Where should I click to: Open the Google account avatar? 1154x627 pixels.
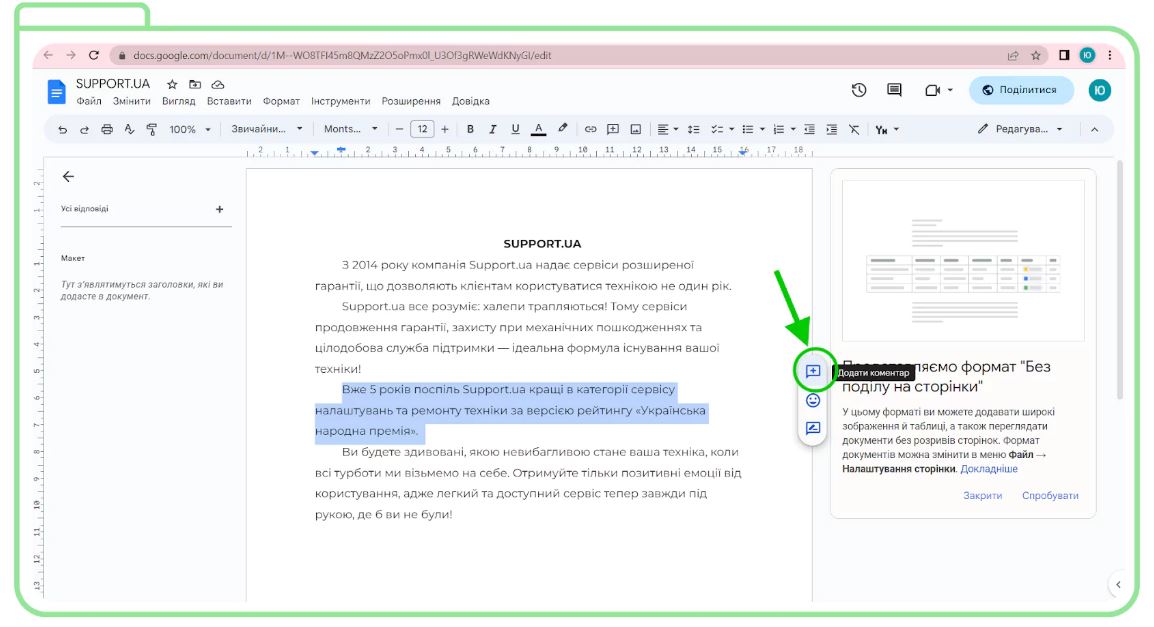(1100, 90)
